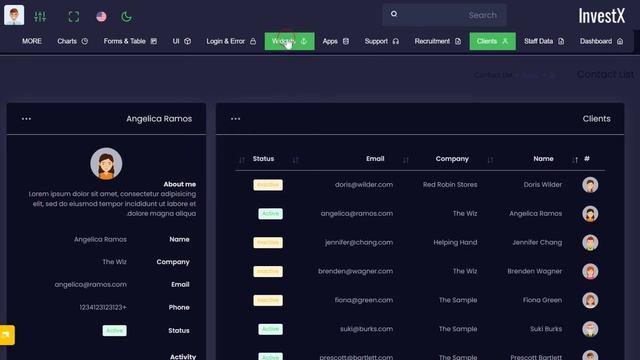Sort table by # column

click(x=587, y=159)
